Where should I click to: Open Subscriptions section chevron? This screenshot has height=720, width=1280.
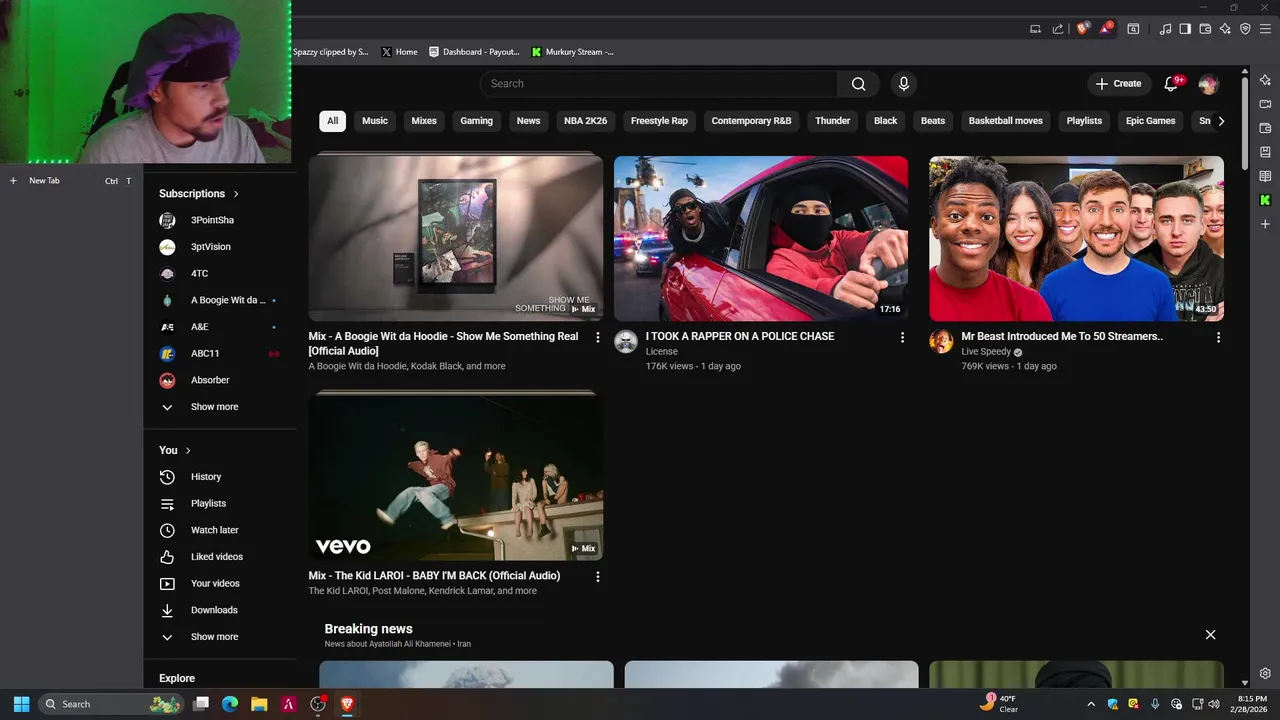[x=236, y=194]
